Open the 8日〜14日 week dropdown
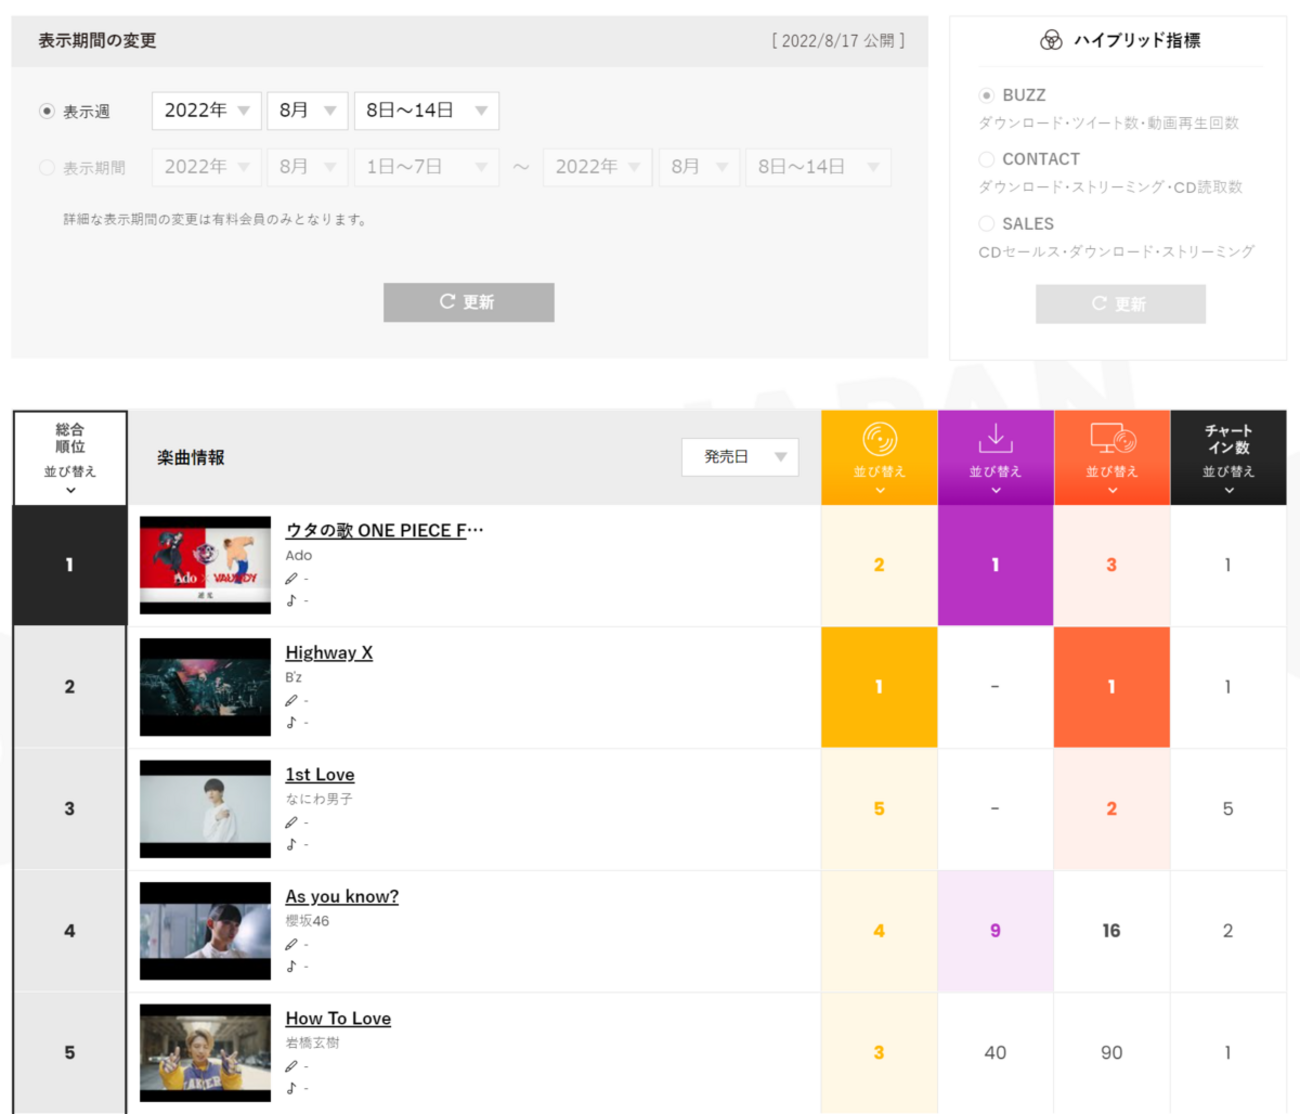1300x1114 pixels. tap(427, 111)
